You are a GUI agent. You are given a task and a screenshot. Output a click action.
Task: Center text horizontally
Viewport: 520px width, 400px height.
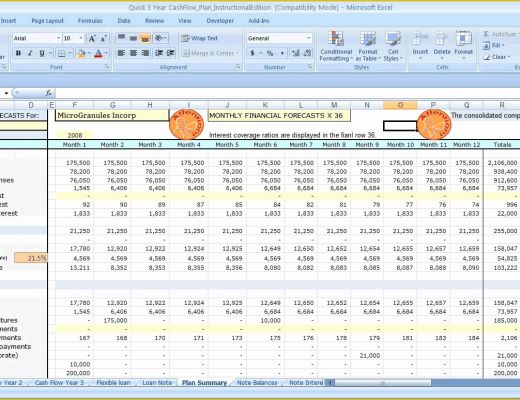(x=133, y=53)
